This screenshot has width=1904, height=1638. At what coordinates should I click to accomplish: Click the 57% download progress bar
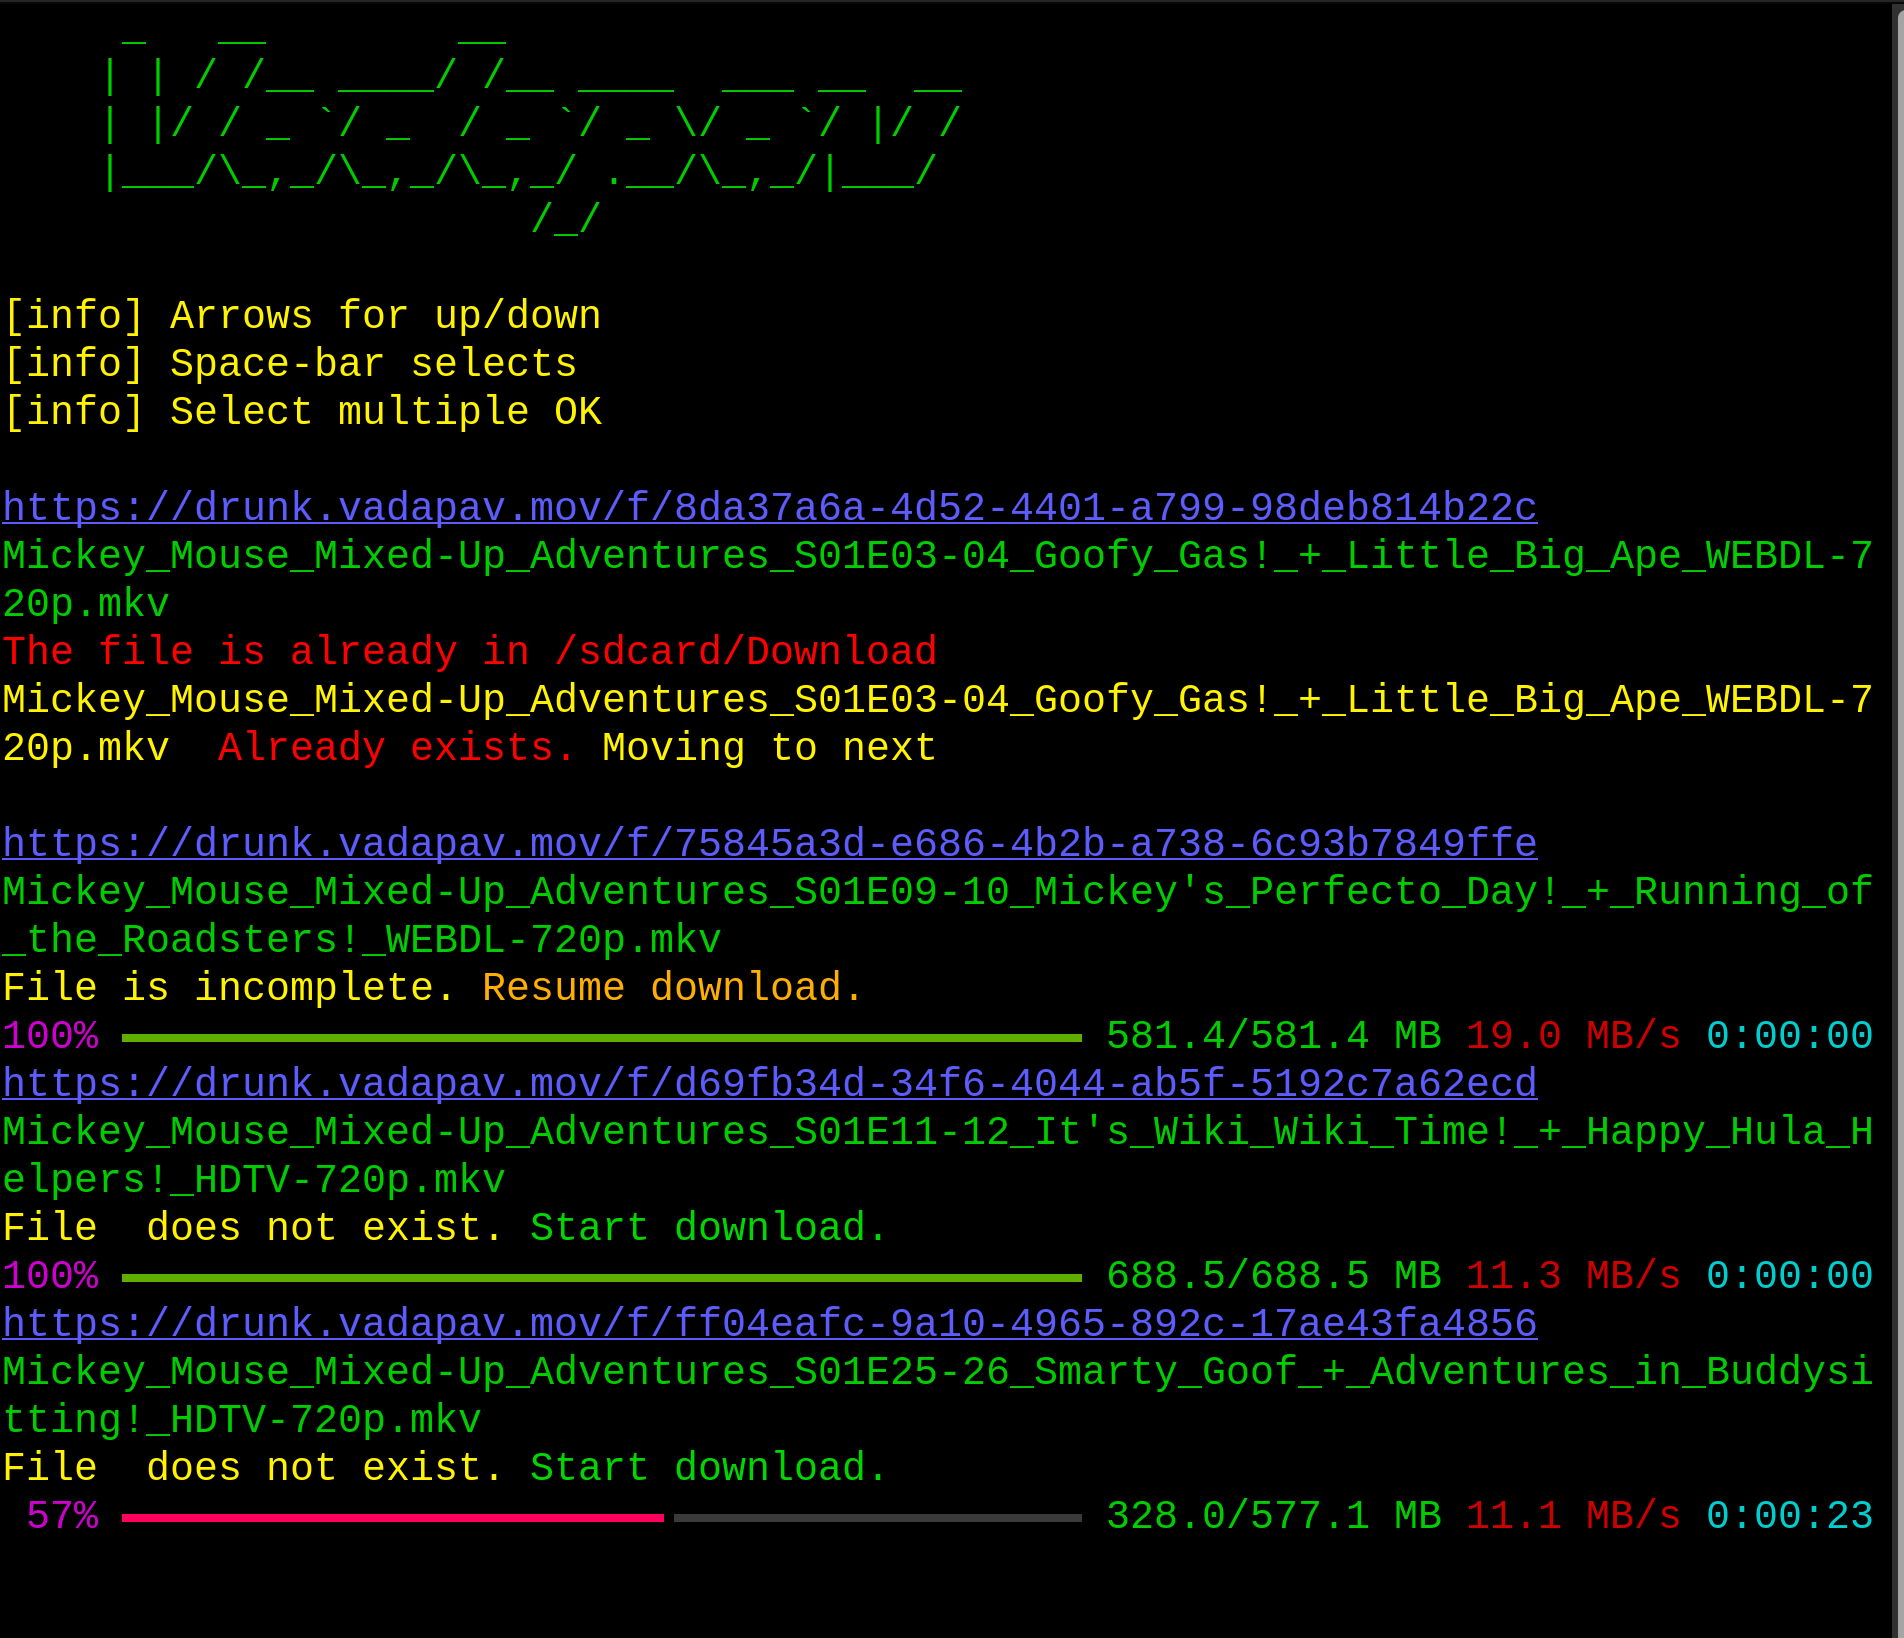point(602,1518)
